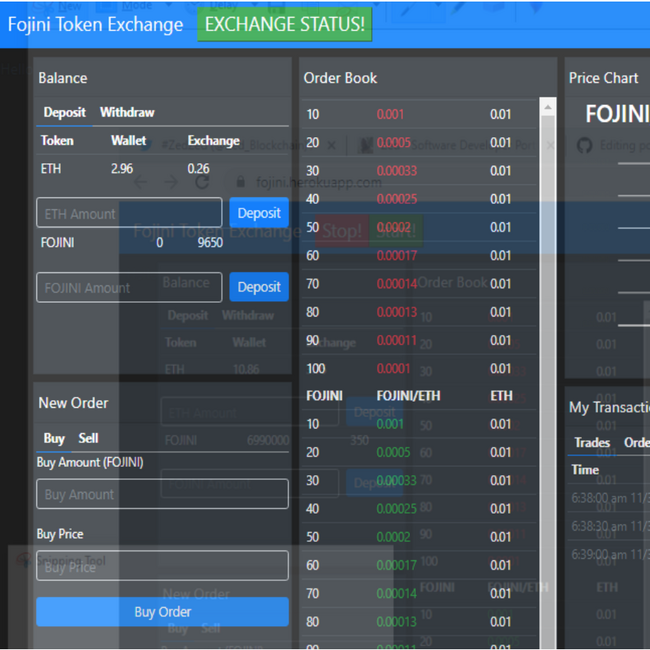Viewport: 650px width, 650px height.
Task: Click the EXCHANGE STATUS! button
Action: (x=284, y=24)
